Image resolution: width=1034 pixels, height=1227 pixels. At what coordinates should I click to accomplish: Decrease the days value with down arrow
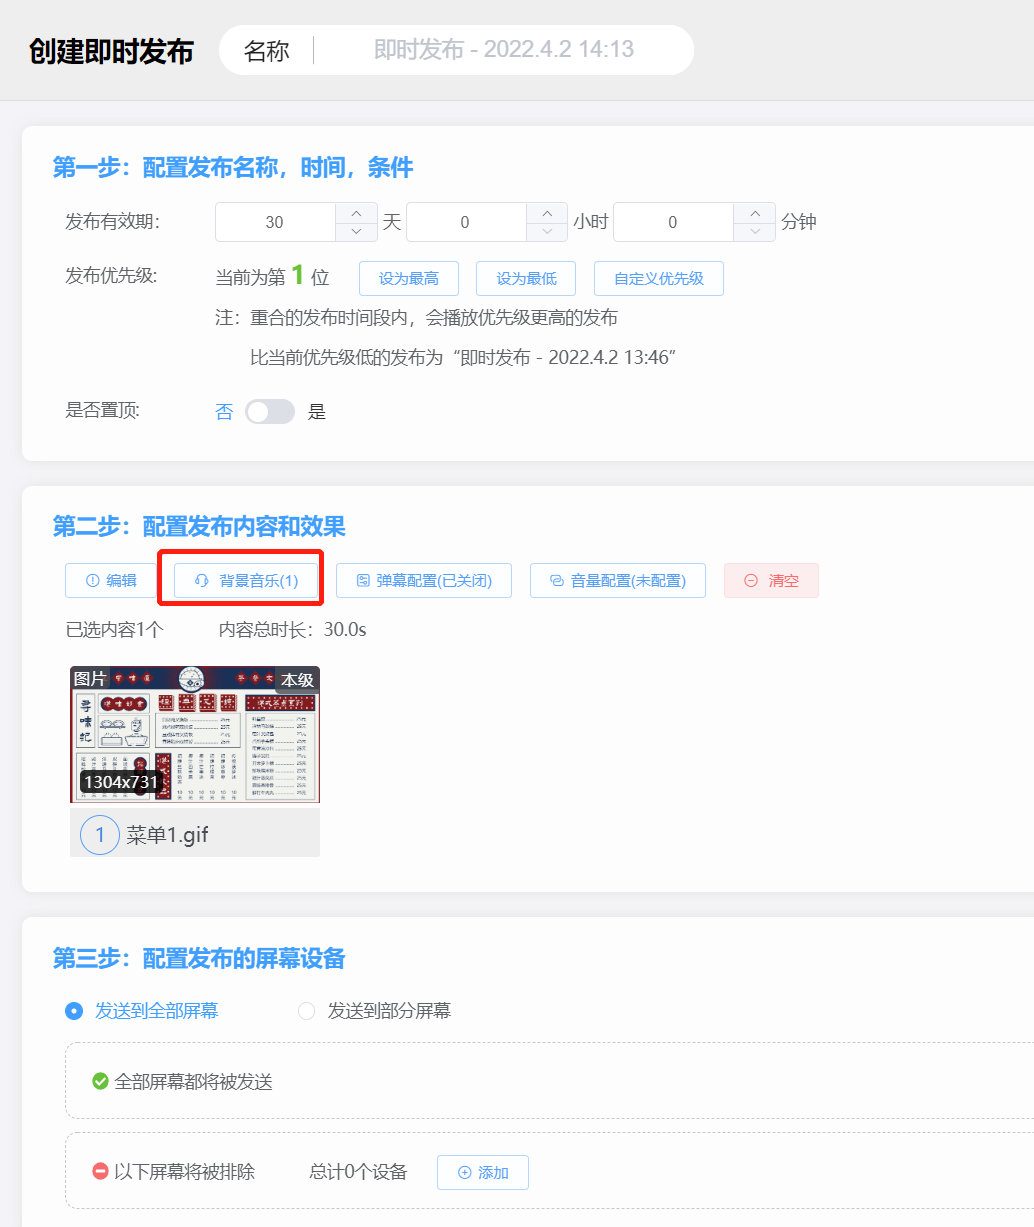[357, 232]
